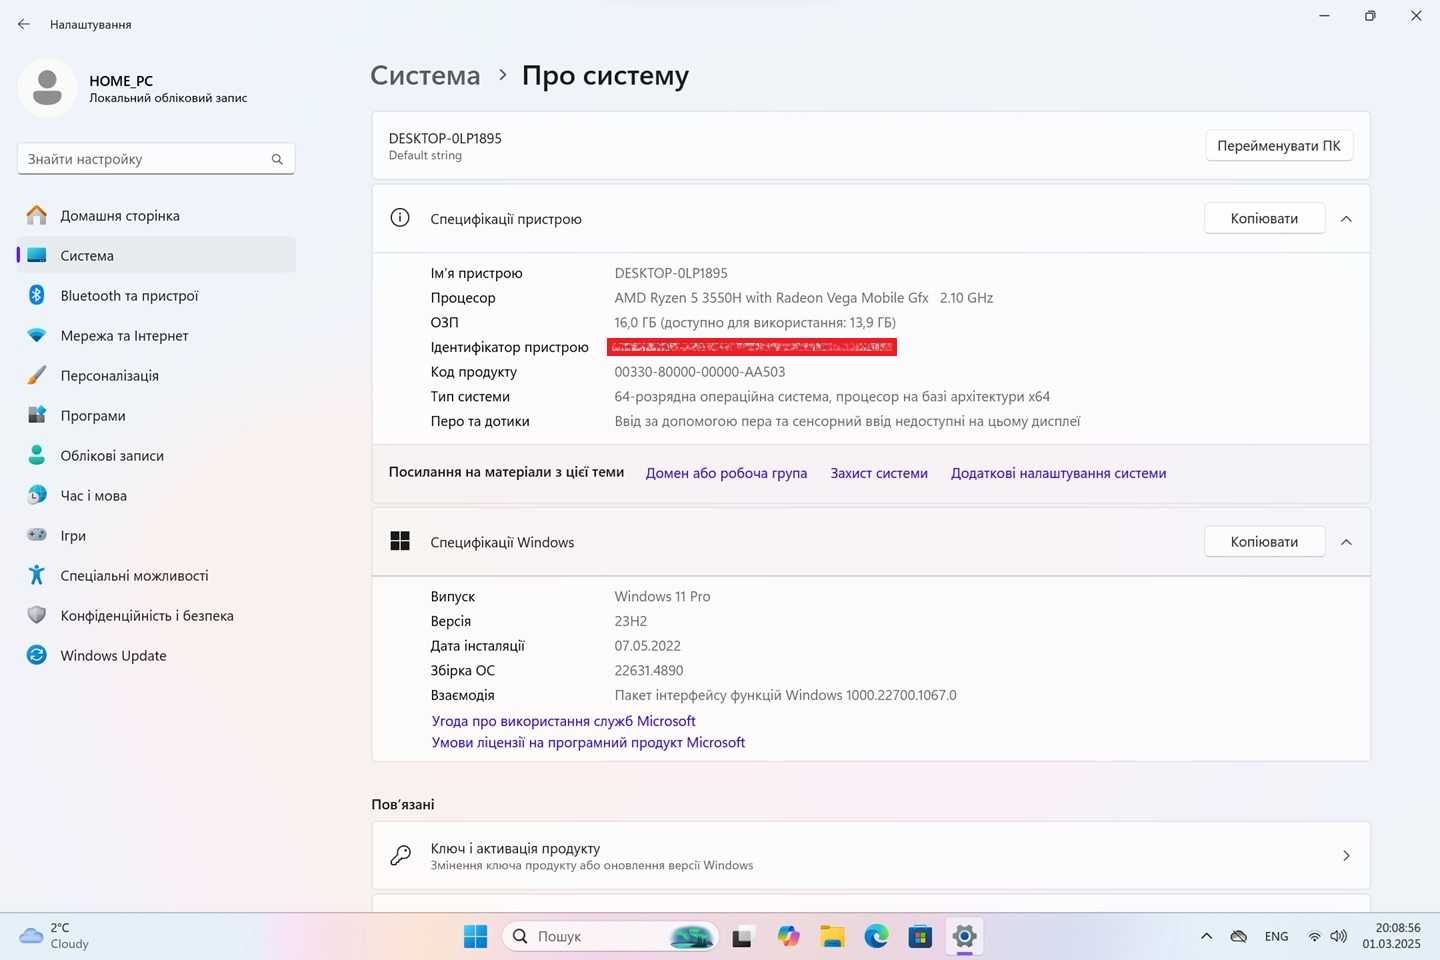Open Ключ і активація продукту chevron

pyautogui.click(x=1346, y=856)
